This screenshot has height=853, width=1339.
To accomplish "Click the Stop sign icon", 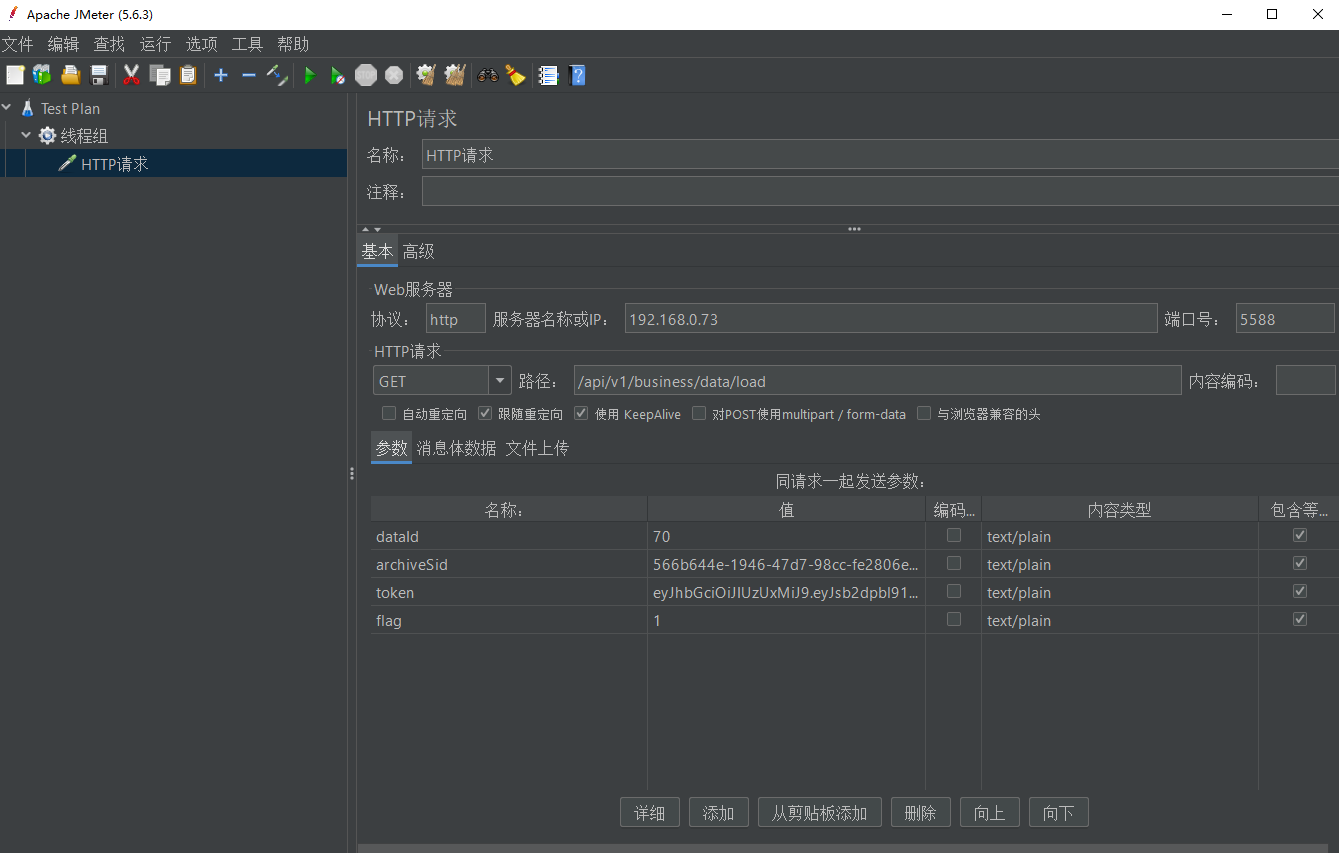I will (366, 75).
